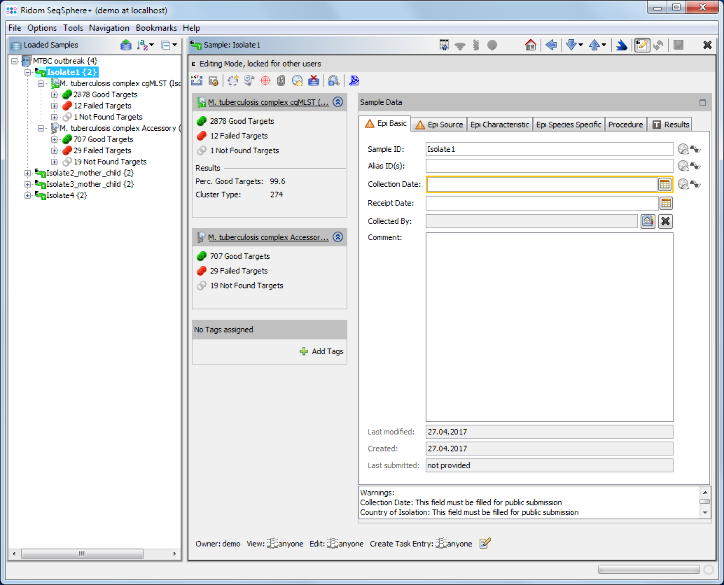Click the dotted circle with arrow toolbar icon
724x585 pixels.
point(233,81)
